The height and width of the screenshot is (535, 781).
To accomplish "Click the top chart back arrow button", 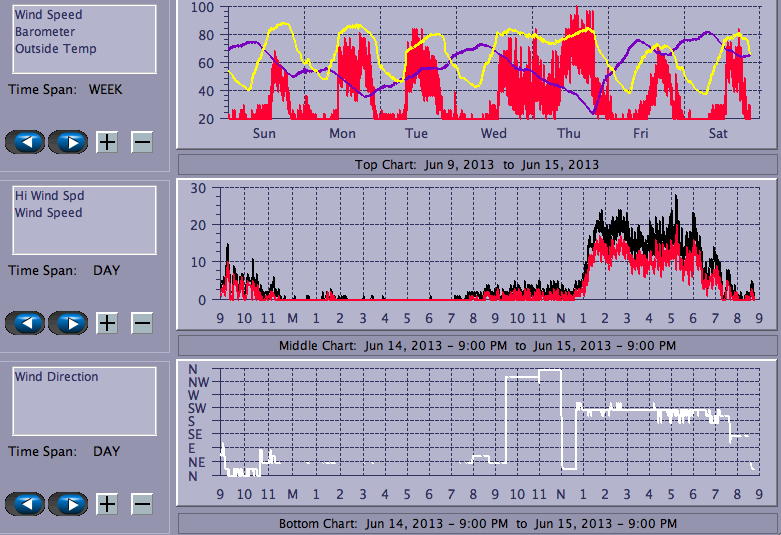I will [x=25, y=142].
